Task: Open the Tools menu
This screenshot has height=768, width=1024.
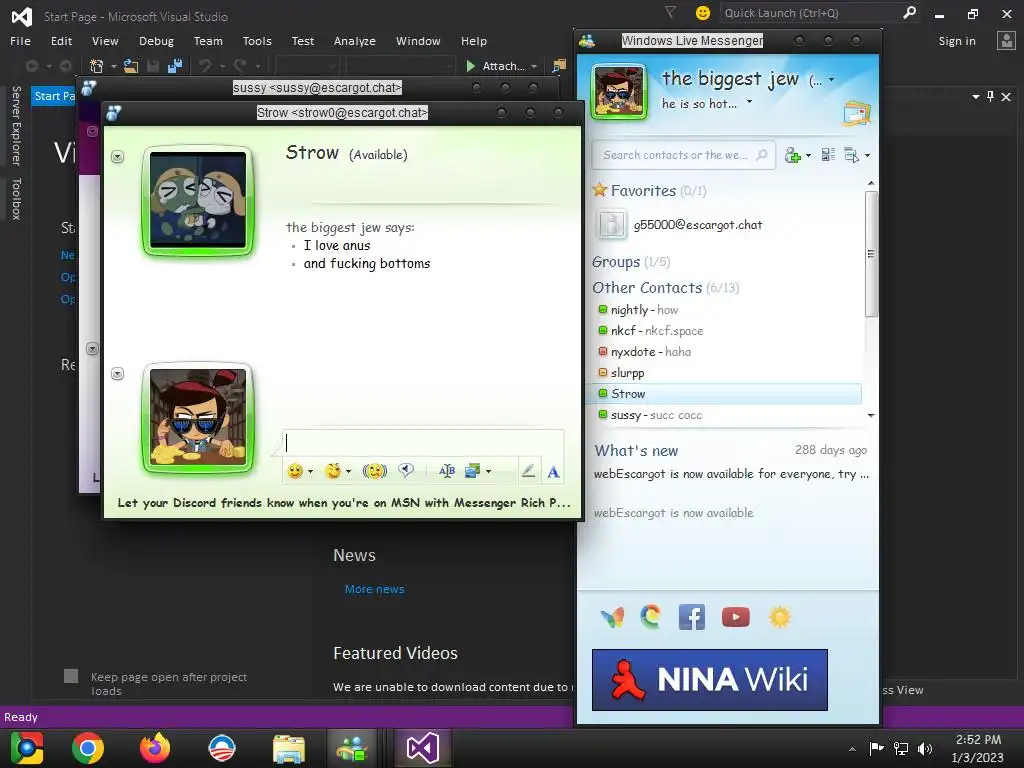Action: (257, 41)
